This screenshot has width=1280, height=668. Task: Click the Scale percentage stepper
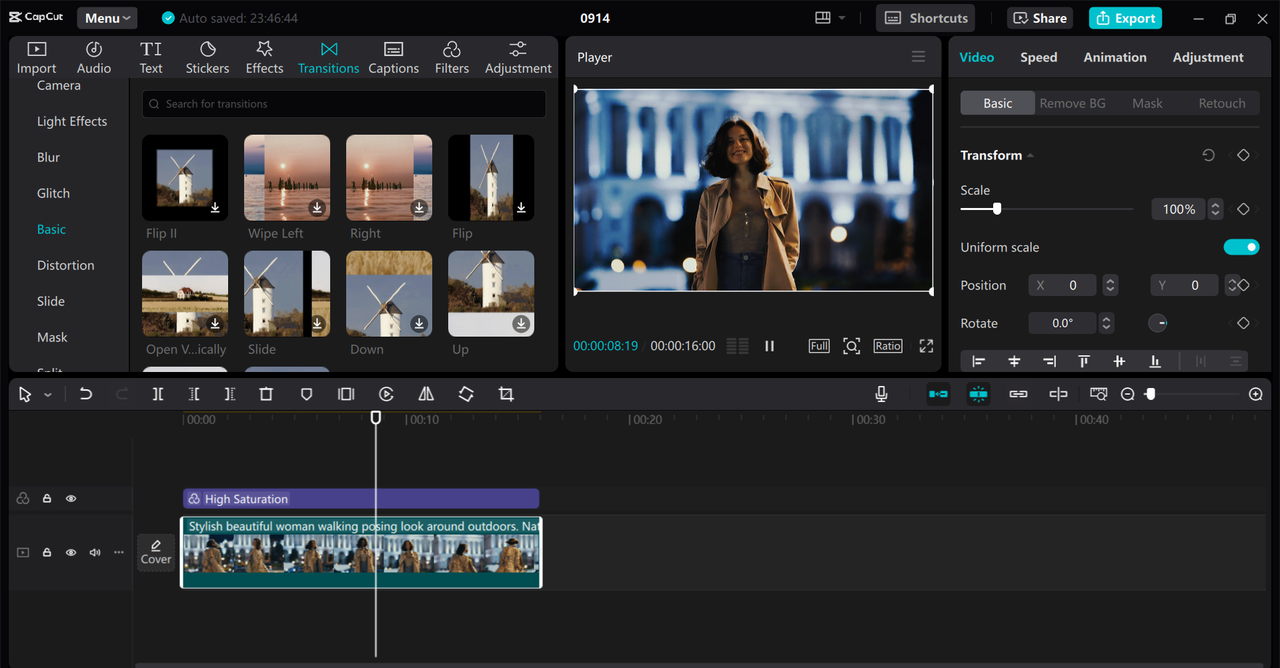click(1215, 209)
